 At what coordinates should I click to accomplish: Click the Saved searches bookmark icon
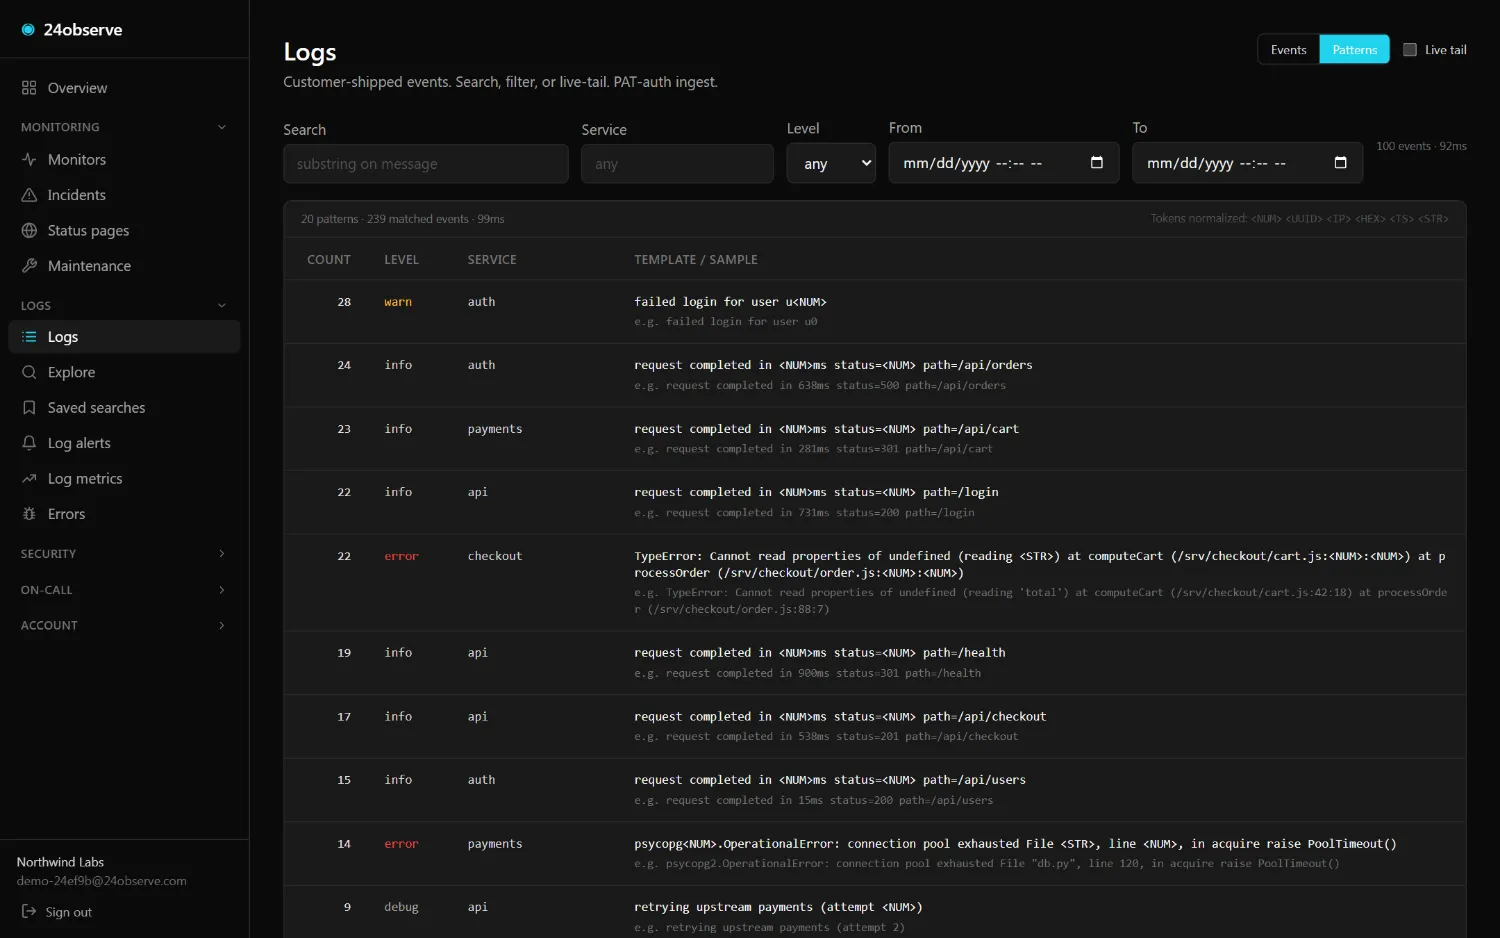[x=29, y=408]
